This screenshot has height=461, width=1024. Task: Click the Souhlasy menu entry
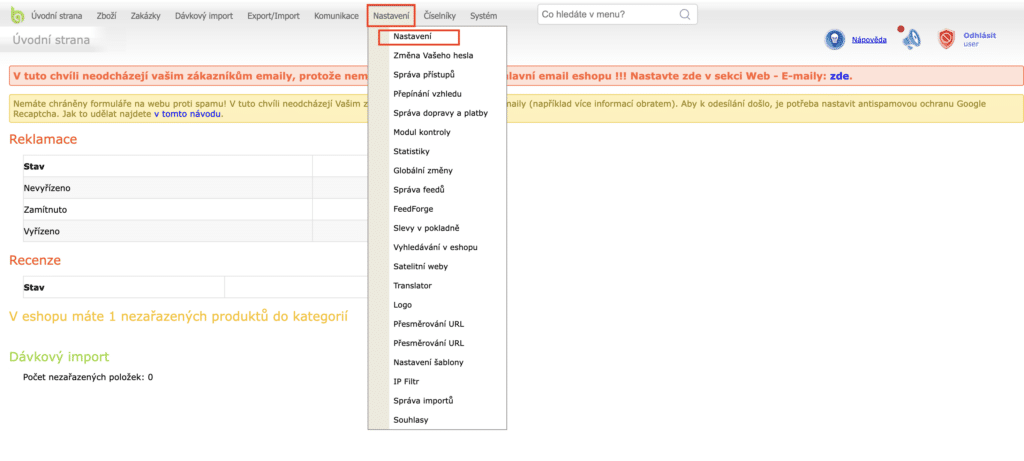tap(411, 420)
